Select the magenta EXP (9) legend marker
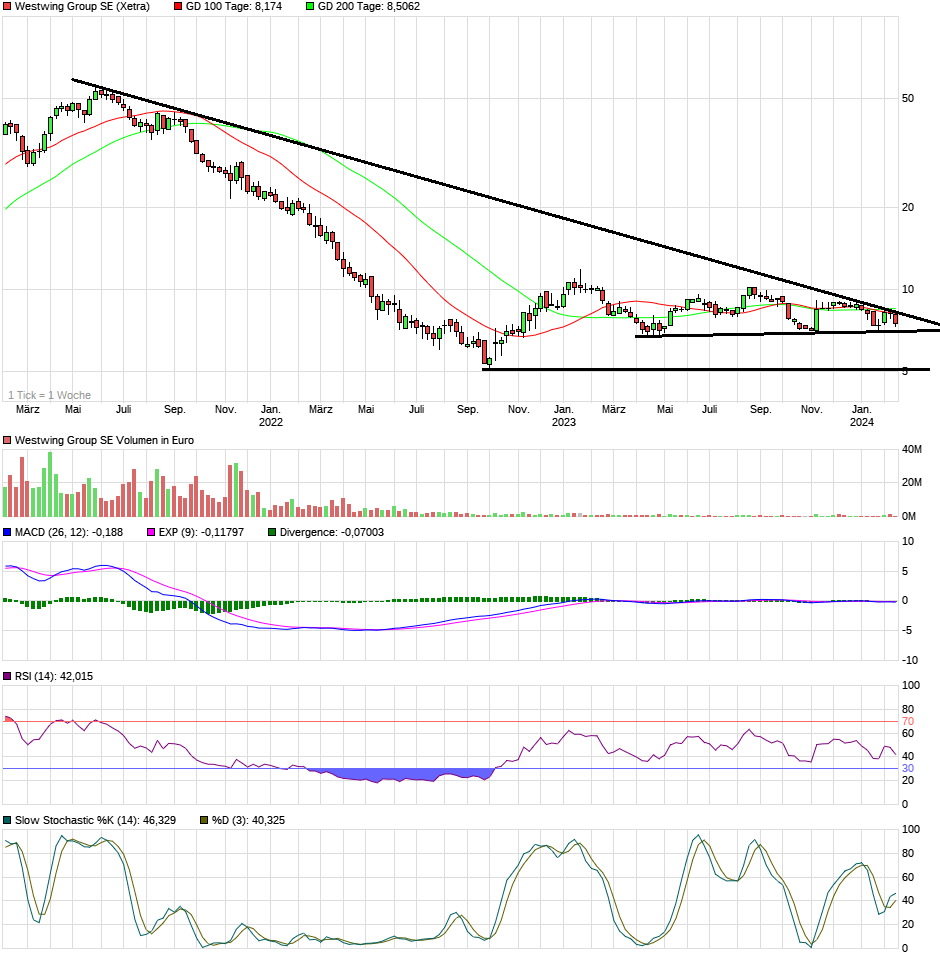 (x=152, y=532)
